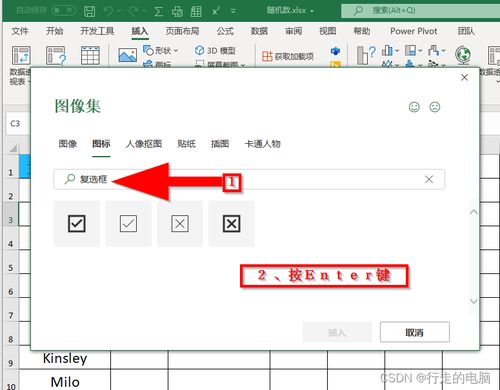Click the AutoSum sigma icon
500x390 pixels.
[x=159, y=11]
